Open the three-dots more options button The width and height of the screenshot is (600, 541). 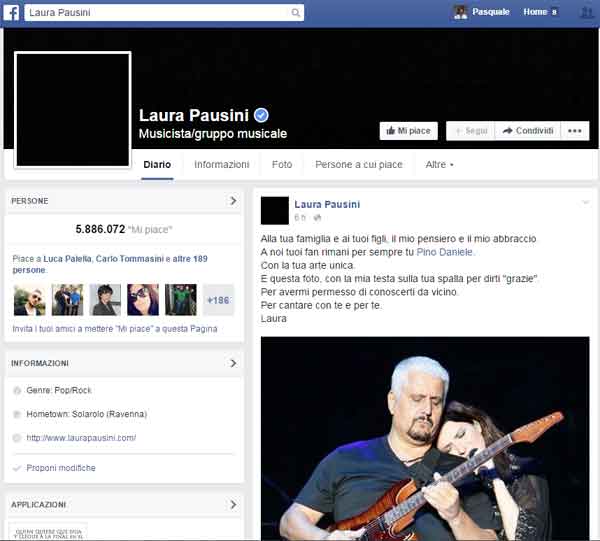[x=575, y=131]
